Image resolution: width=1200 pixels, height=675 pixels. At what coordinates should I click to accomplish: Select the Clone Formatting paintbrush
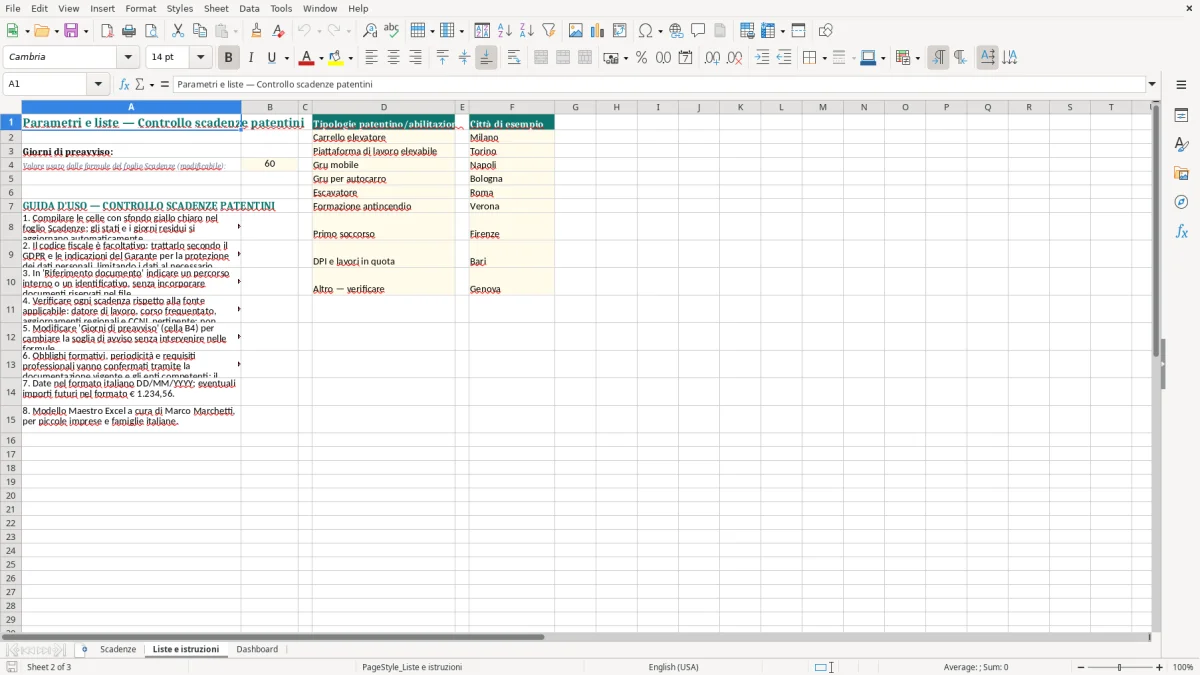point(257,31)
